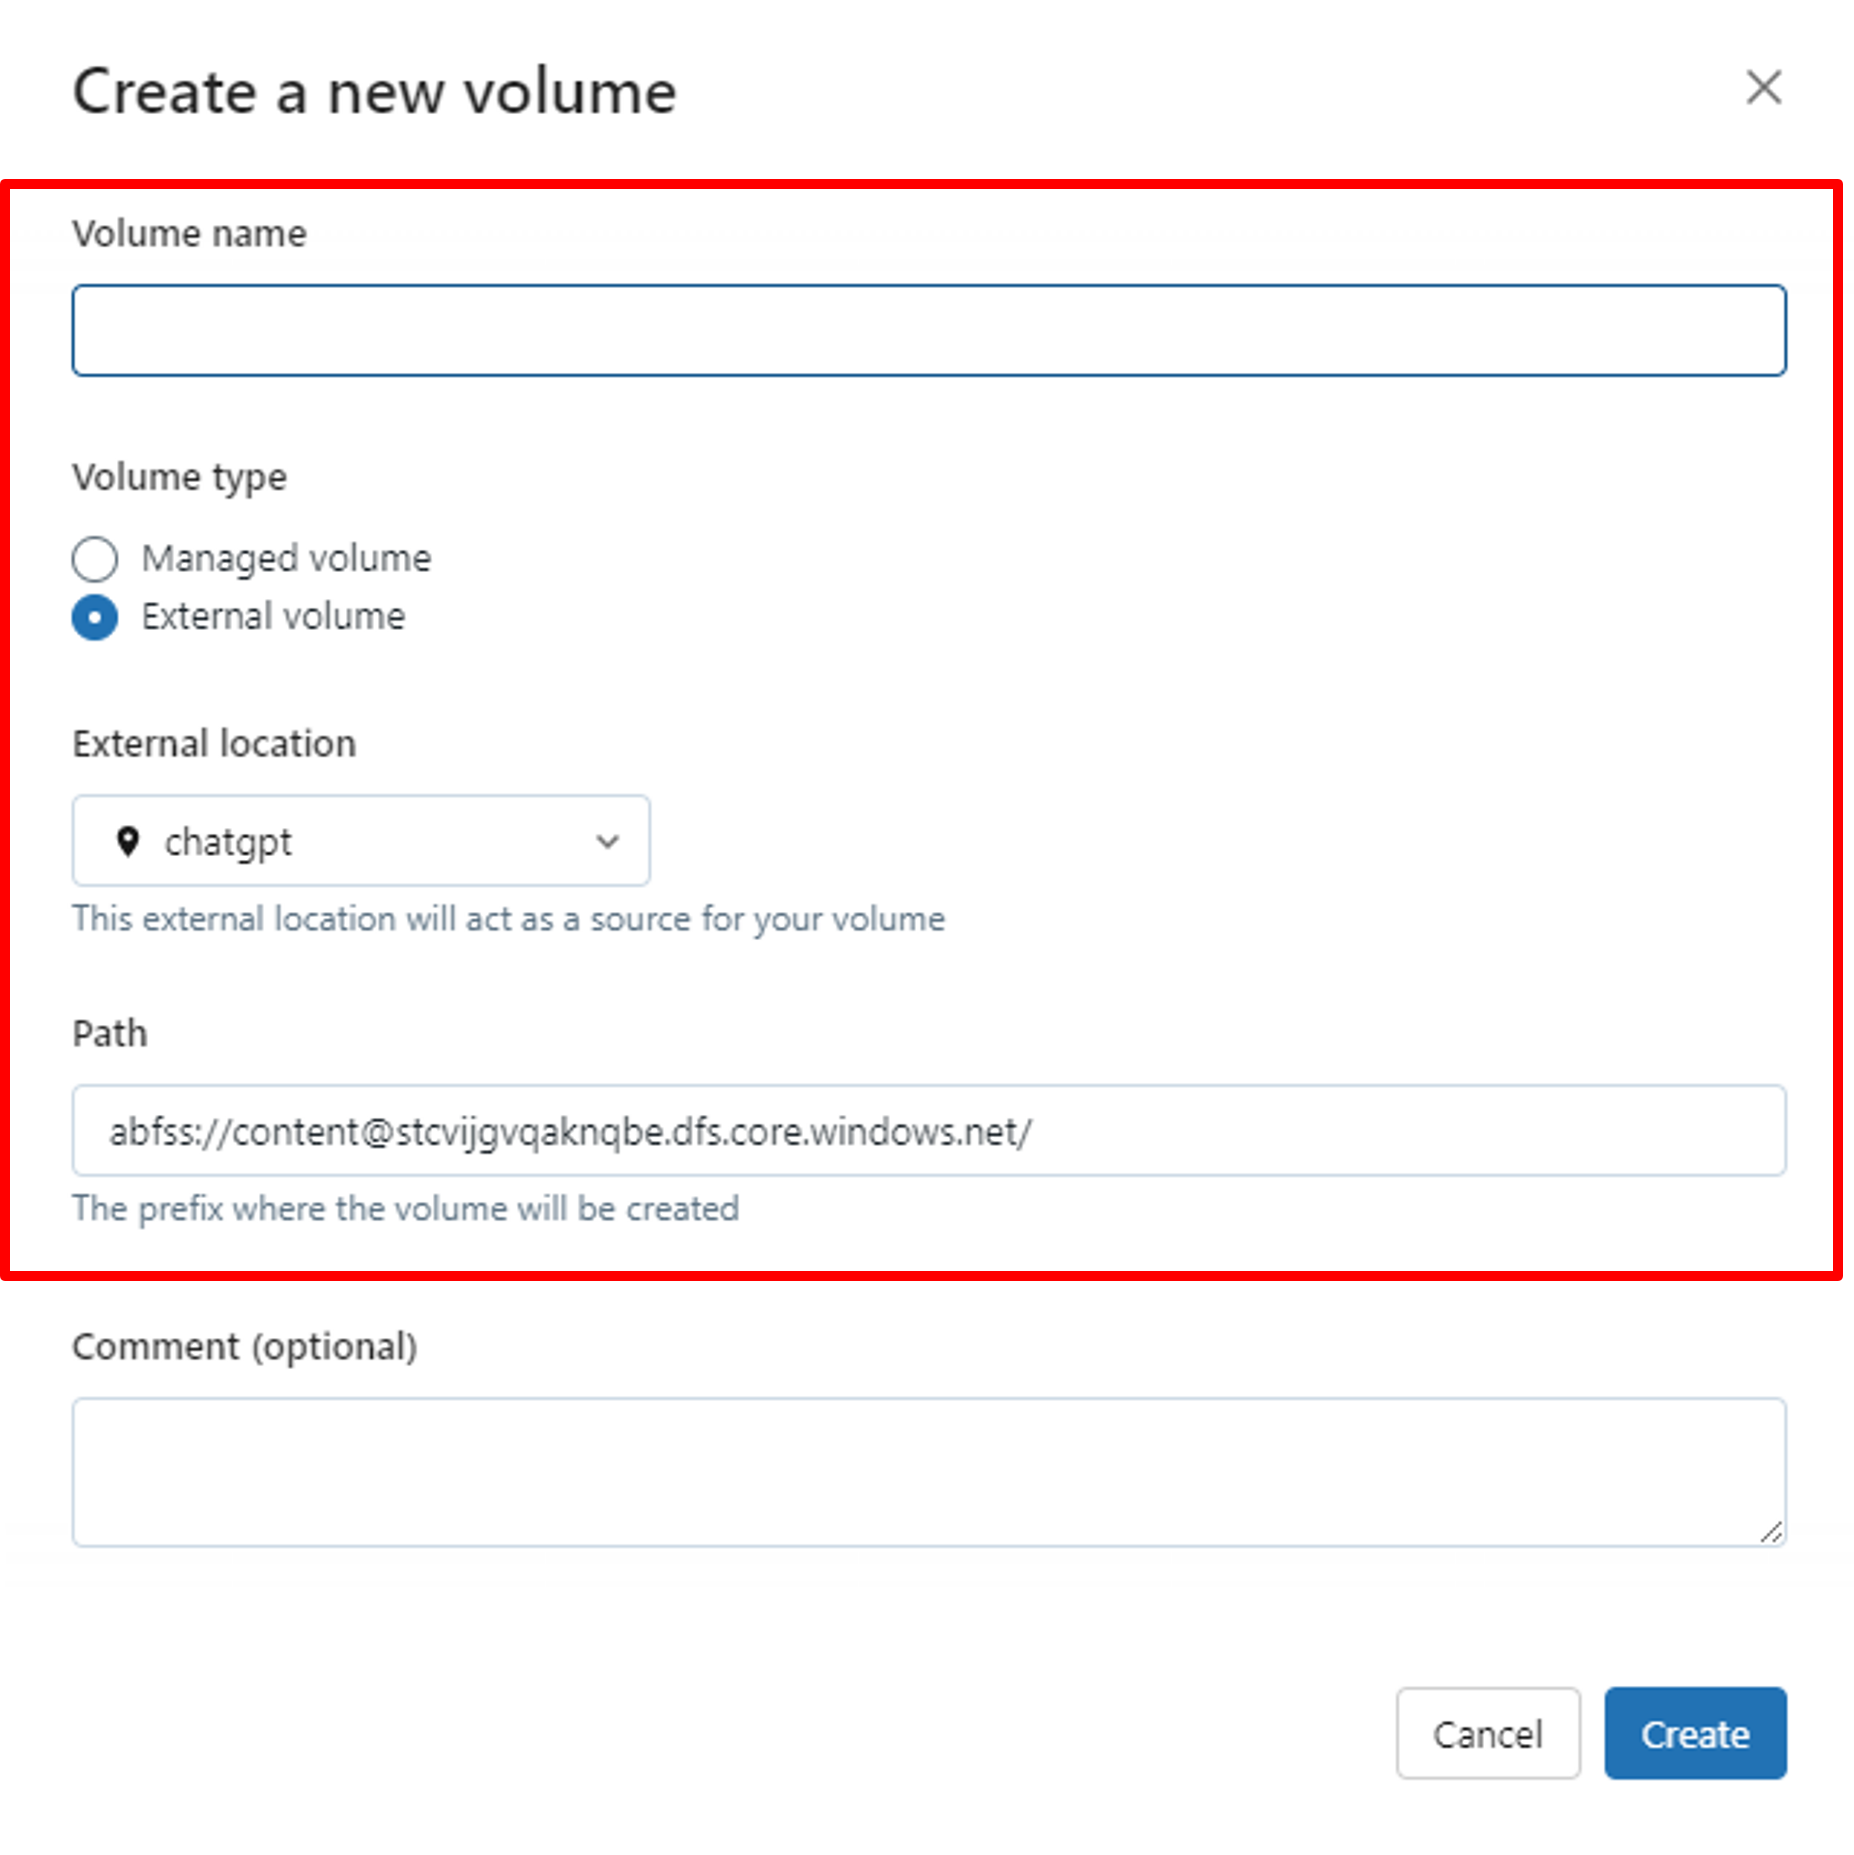
Task: Select the Managed volume radio button
Action: pyautogui.click(x=95, y=558)
